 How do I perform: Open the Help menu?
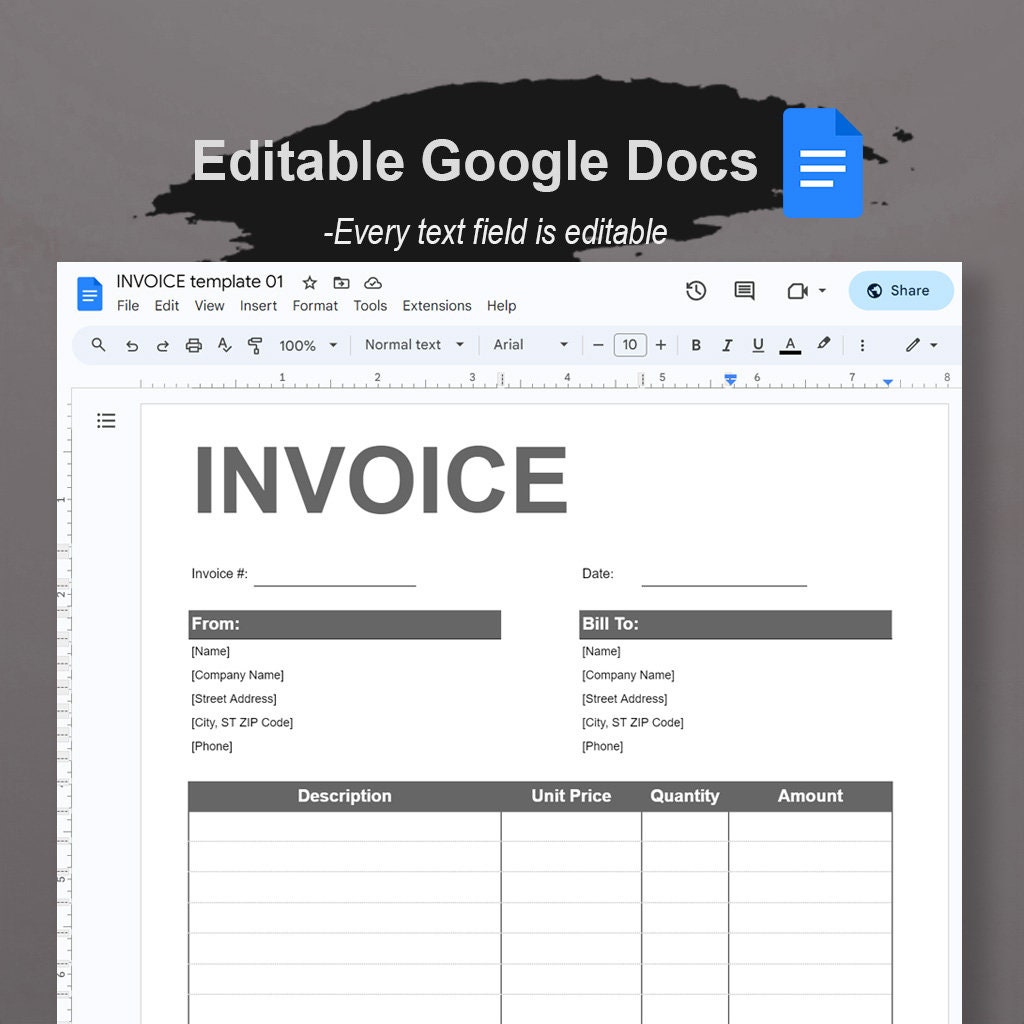502,306
